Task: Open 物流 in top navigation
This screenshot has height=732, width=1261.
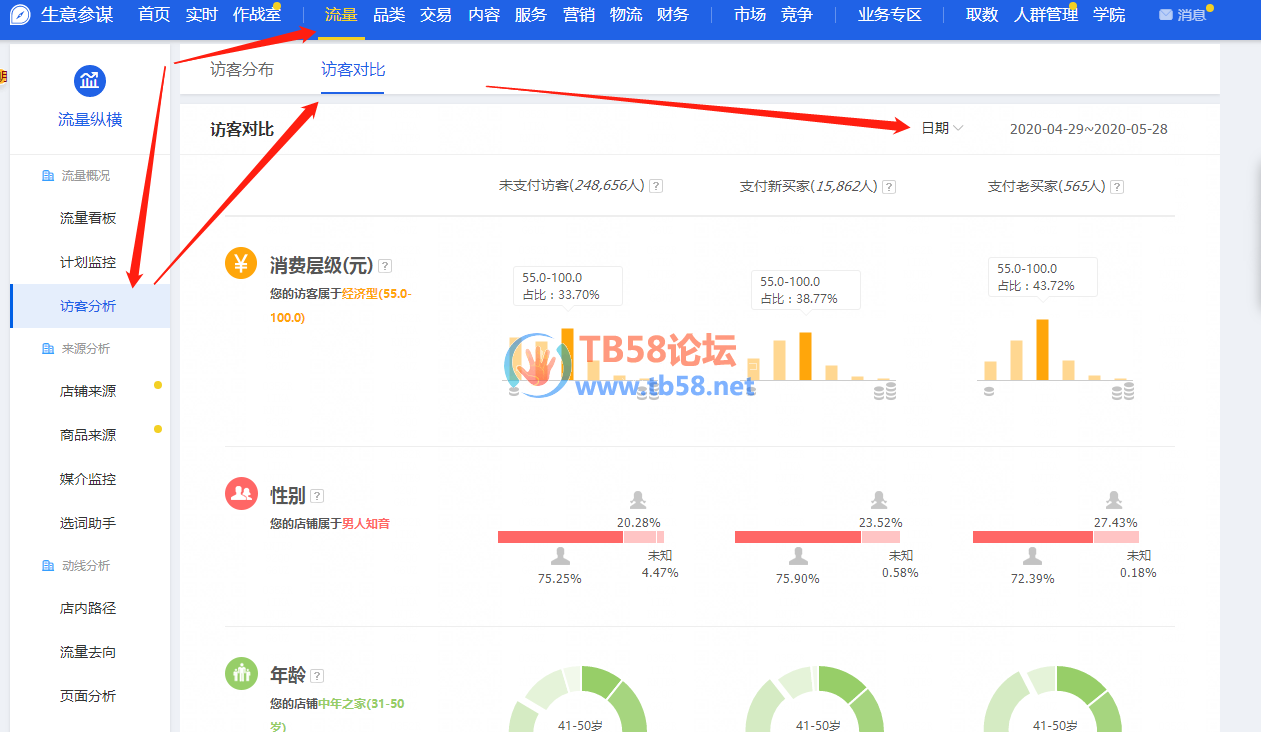Action: tap(626, 15)
